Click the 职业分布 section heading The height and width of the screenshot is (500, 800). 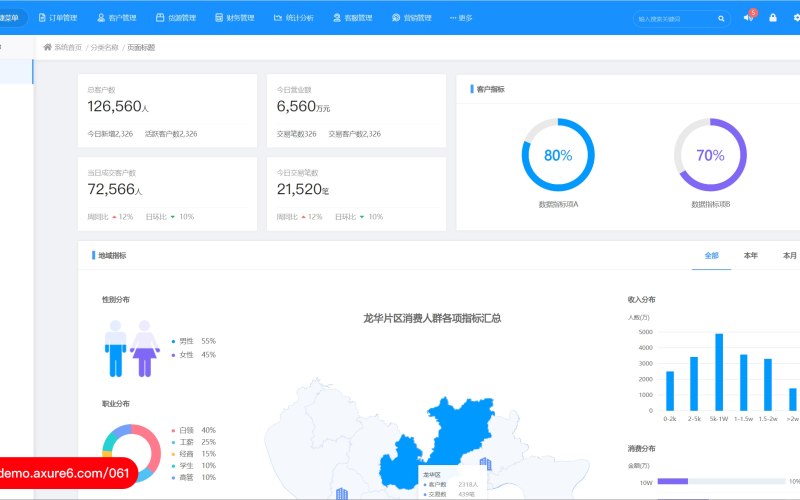(x=116, y=404)
